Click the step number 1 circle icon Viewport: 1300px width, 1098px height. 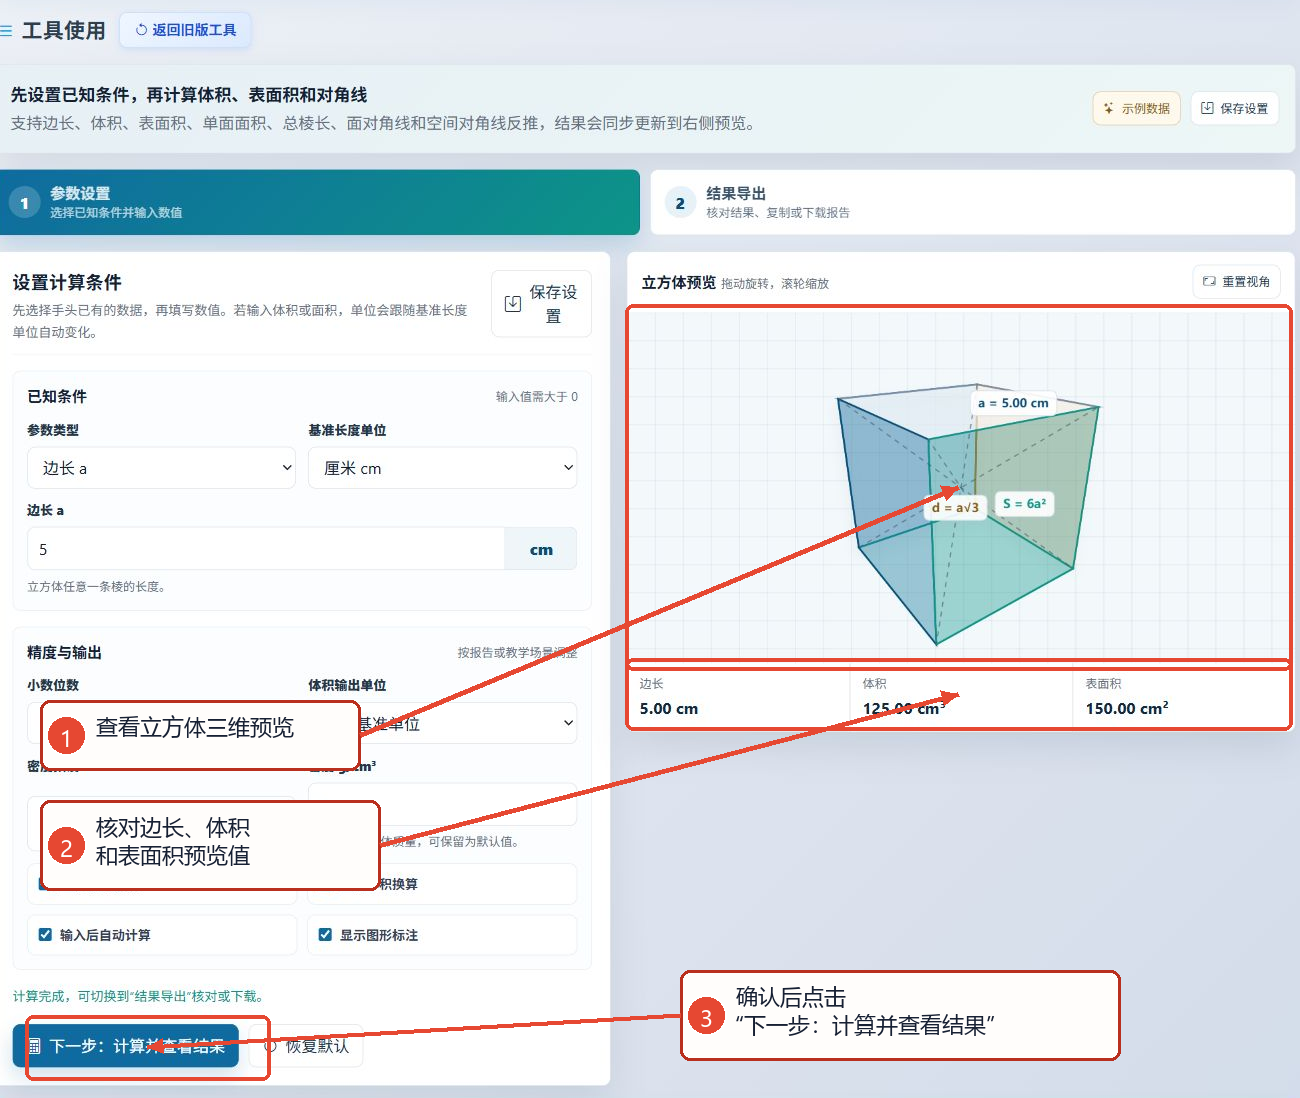(24, 203)
